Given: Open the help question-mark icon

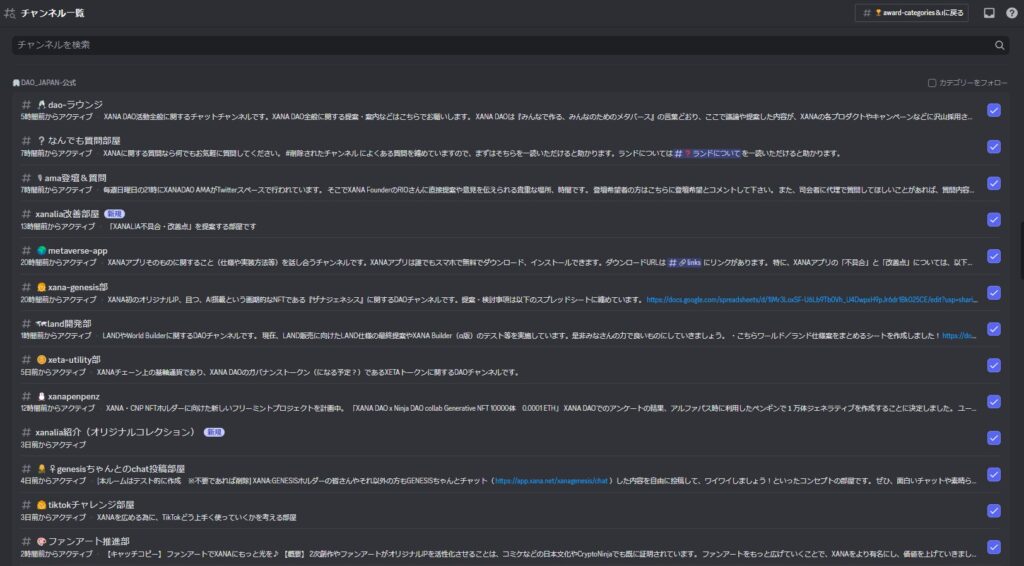Looking at the screenshot, I should point(1011,13).
